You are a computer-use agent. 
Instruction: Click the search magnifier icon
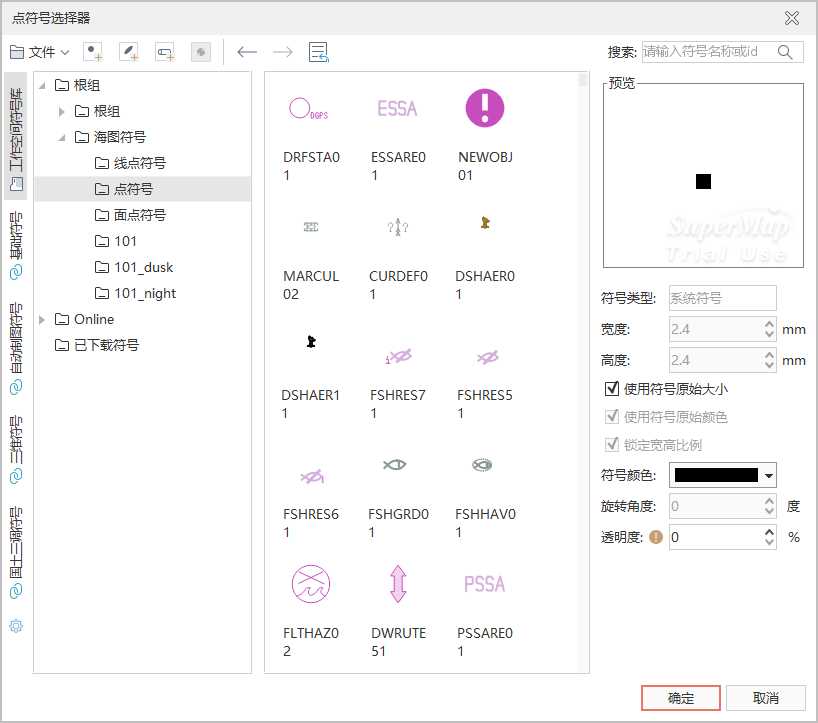(786, 52)
